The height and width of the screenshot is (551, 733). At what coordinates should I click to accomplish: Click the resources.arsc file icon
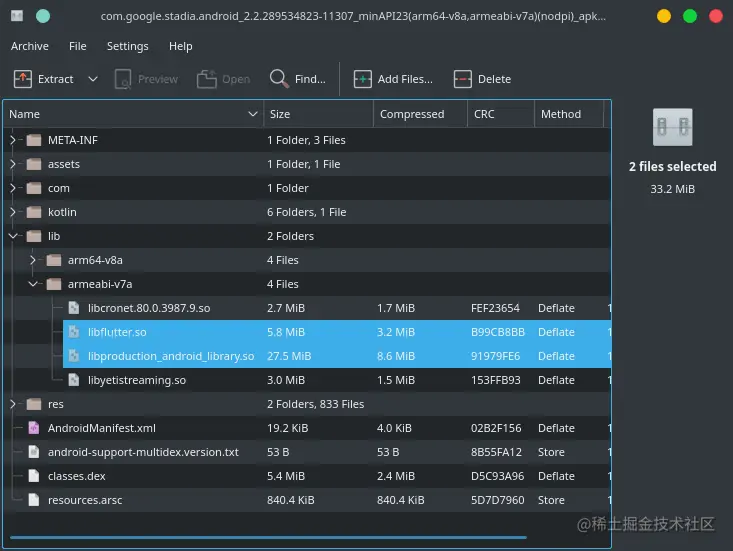pos(34,500)
